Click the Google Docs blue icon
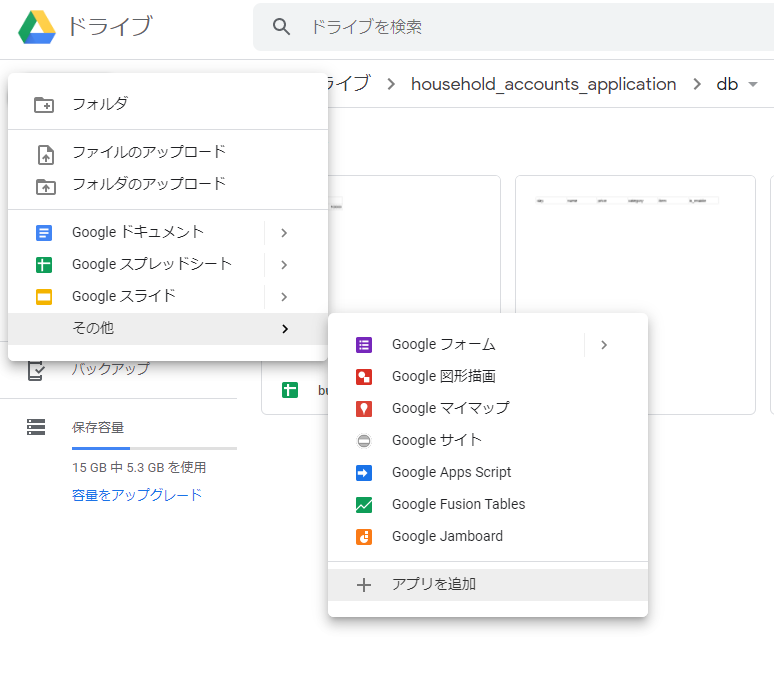The image size is (774, 692). point(44,232)
